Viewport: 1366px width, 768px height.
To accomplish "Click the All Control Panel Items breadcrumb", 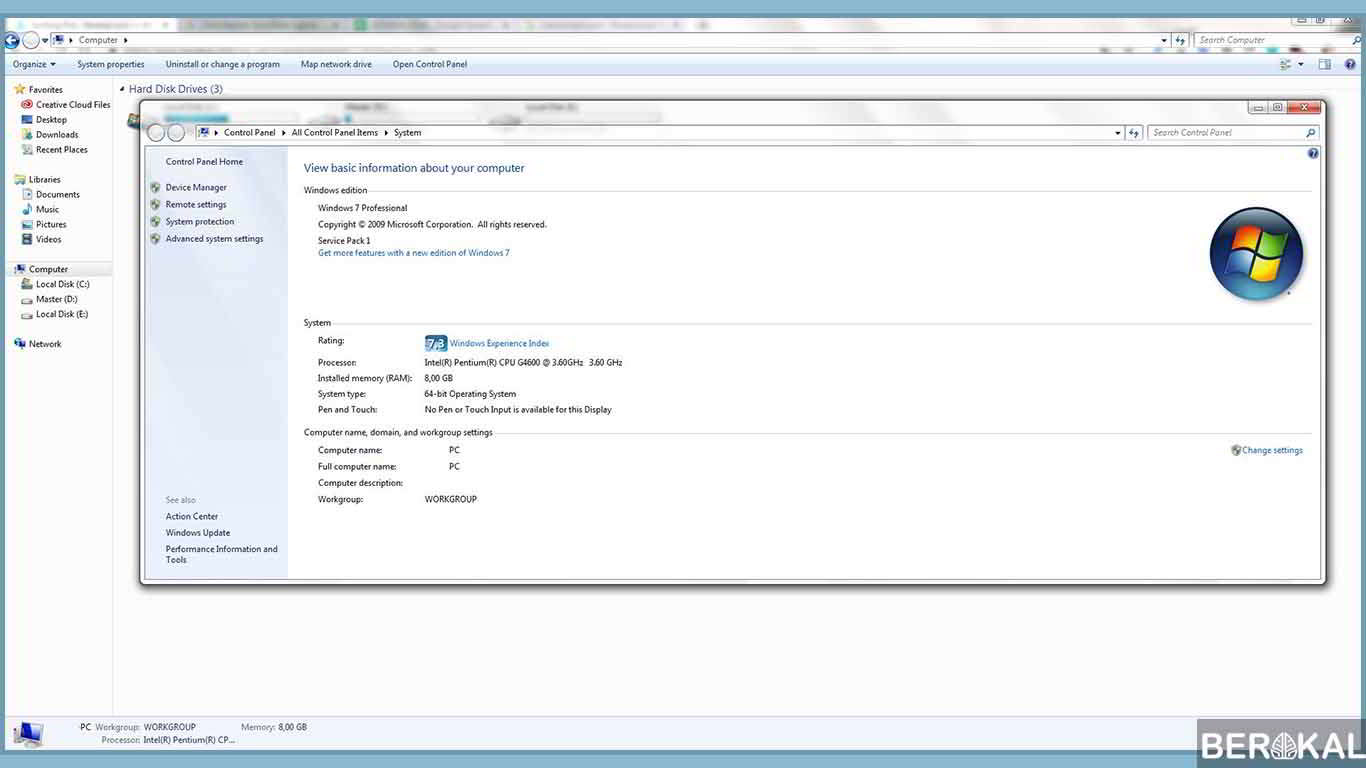I will tap(335, 132).
